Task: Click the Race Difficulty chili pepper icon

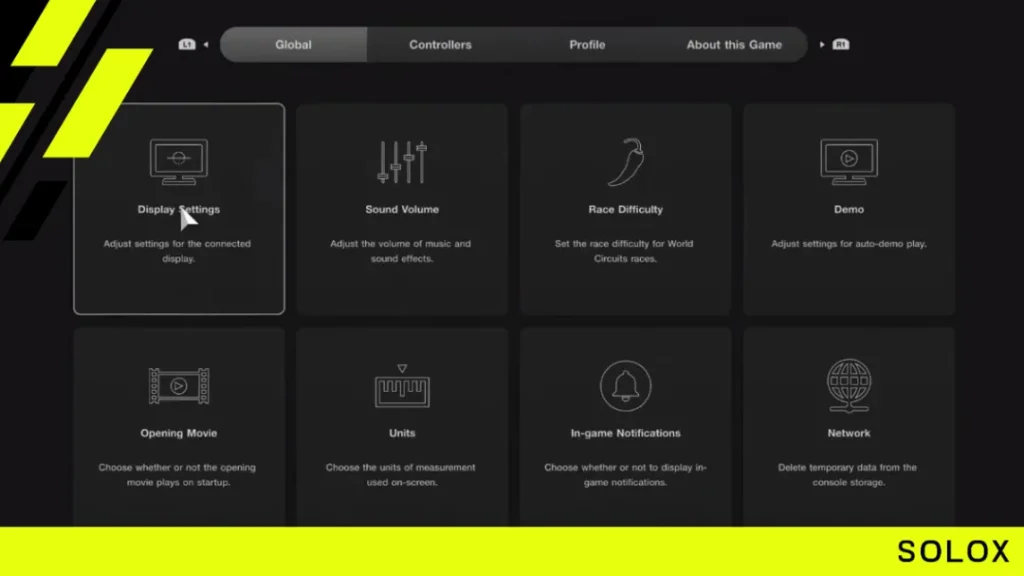Action: pyautogui.click(x=626, y=161)
